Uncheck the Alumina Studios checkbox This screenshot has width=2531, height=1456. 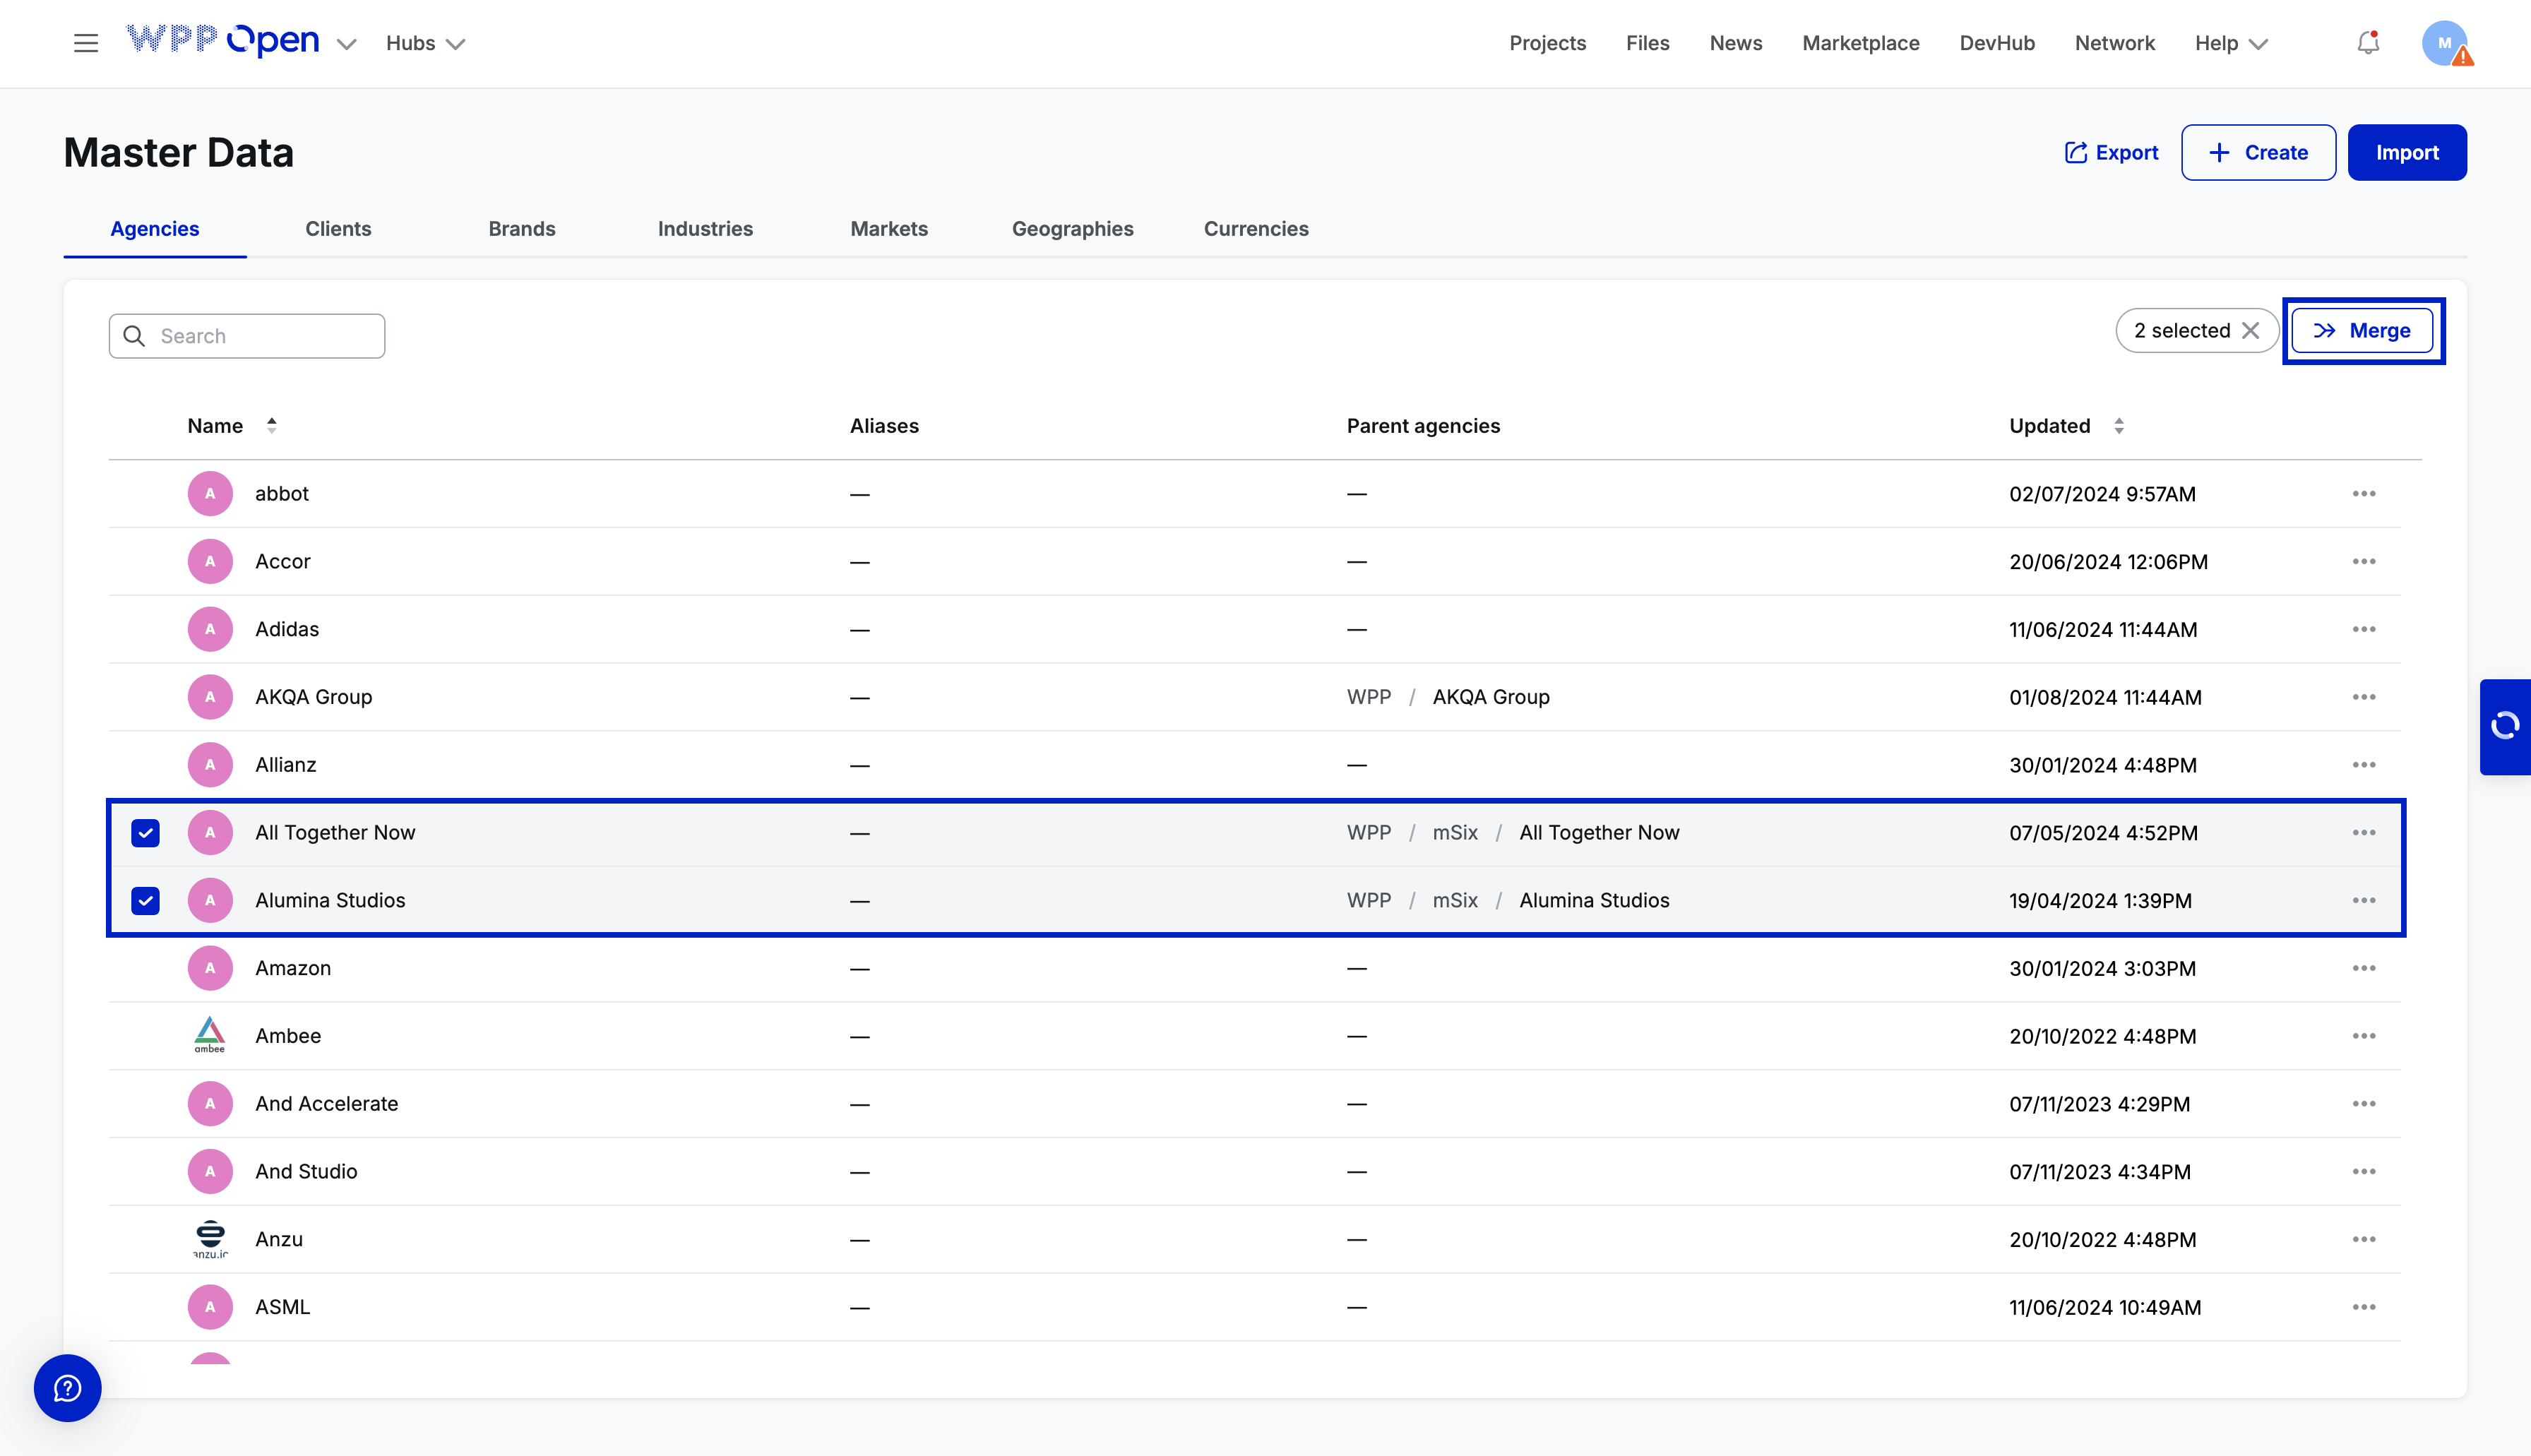(x=146, y=900)
